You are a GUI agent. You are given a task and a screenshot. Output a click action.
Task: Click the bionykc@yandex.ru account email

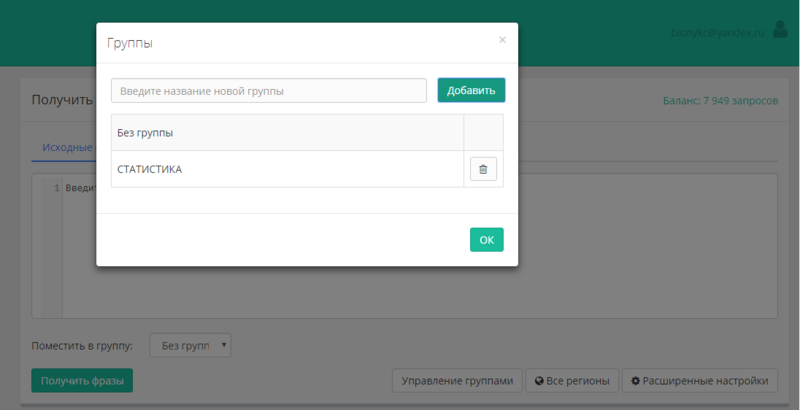click(x=717, y=33)
